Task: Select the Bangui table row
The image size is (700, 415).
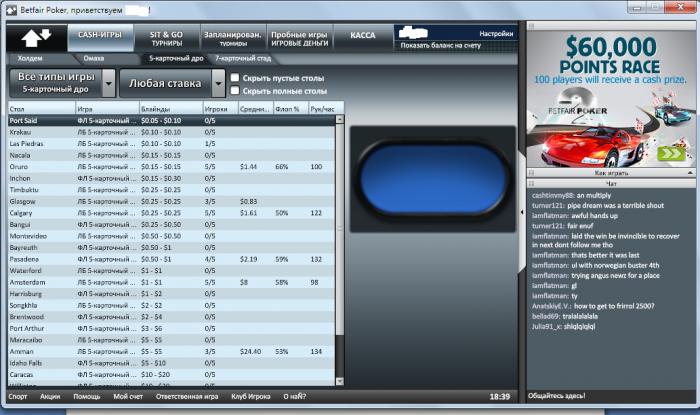Action: [171, 224]
